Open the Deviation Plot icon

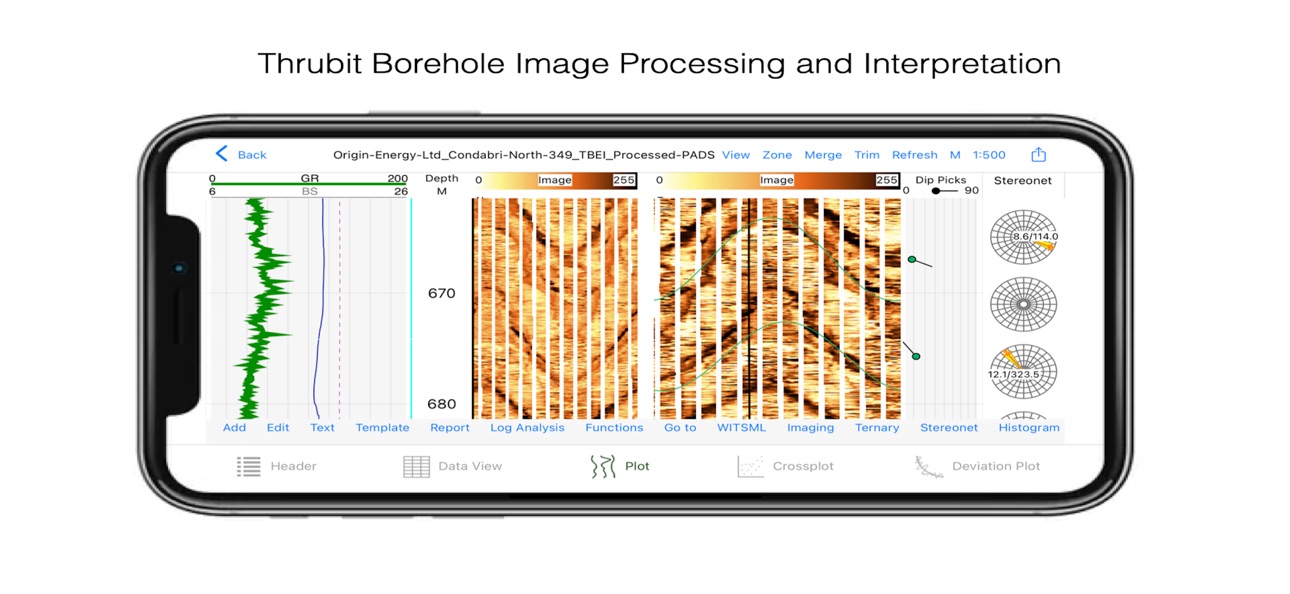929,466
